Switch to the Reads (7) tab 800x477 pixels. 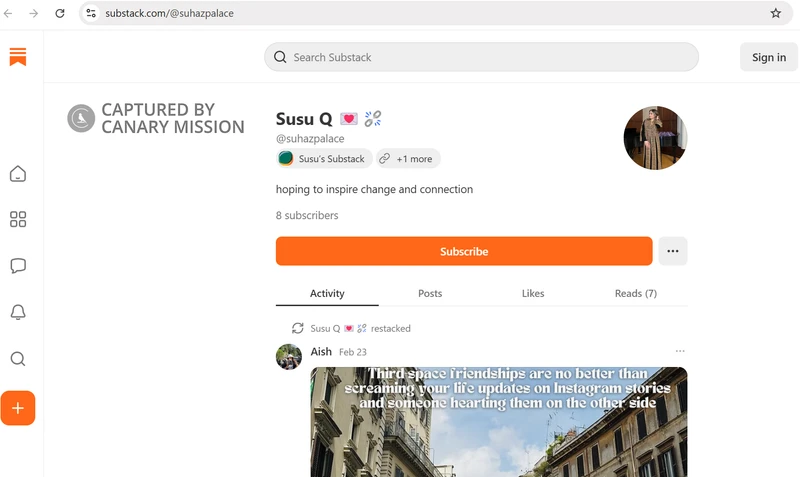pyautogui.click(x=636, y=293)
